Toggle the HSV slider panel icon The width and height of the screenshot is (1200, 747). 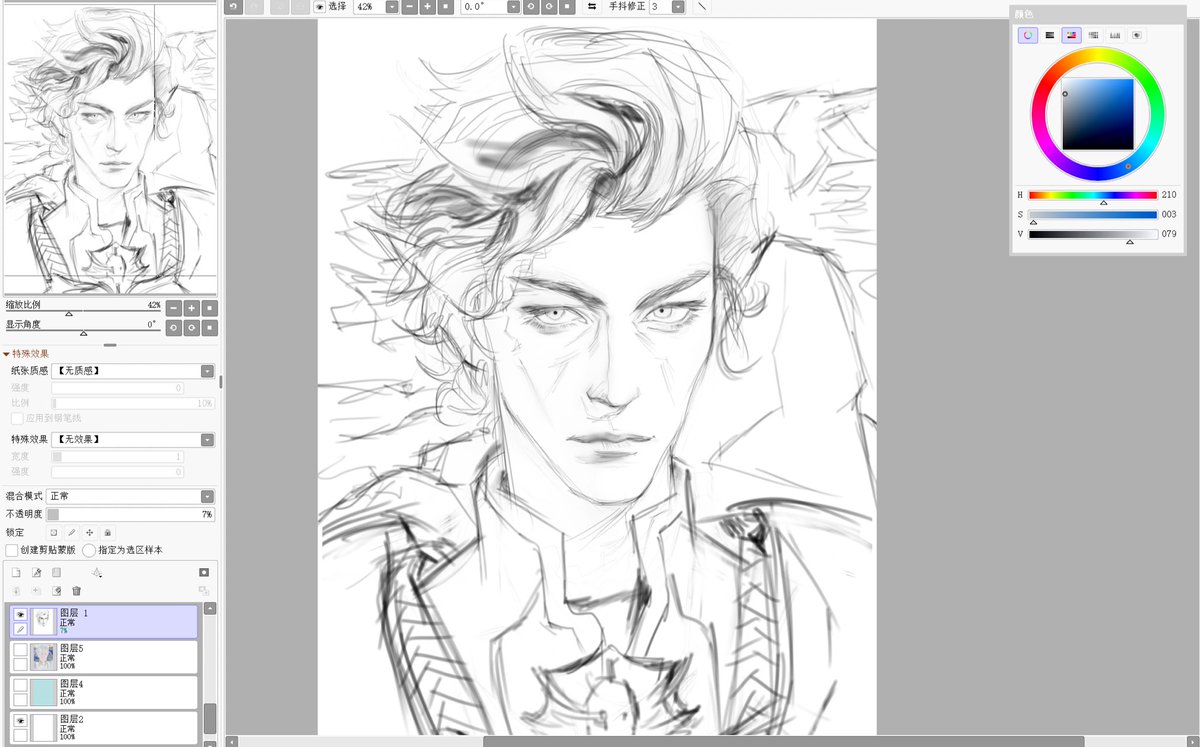(1072, 35)
